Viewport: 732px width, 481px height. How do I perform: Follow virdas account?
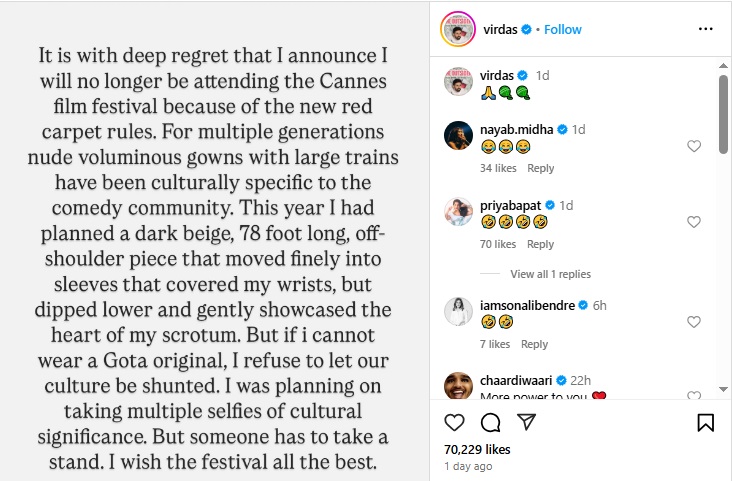click(562, 30)
